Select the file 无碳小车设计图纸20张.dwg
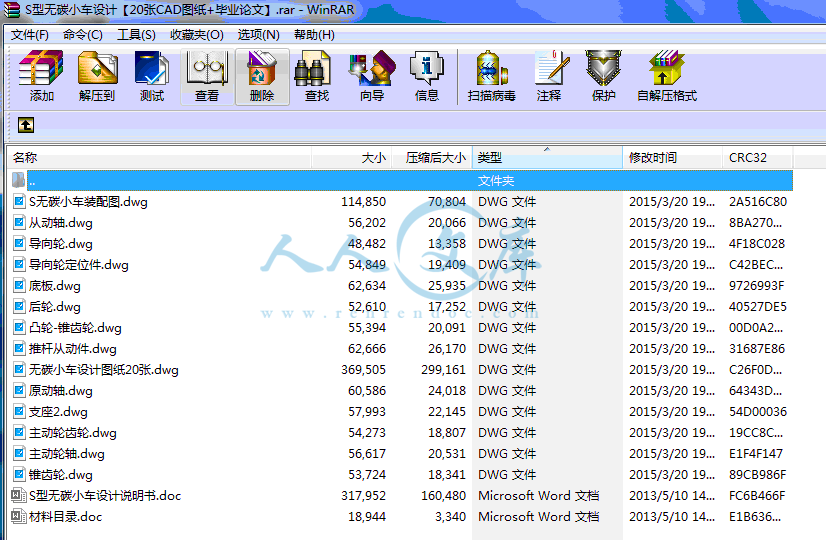This screenshot has height=540, width=826. (x=104, y=370)
